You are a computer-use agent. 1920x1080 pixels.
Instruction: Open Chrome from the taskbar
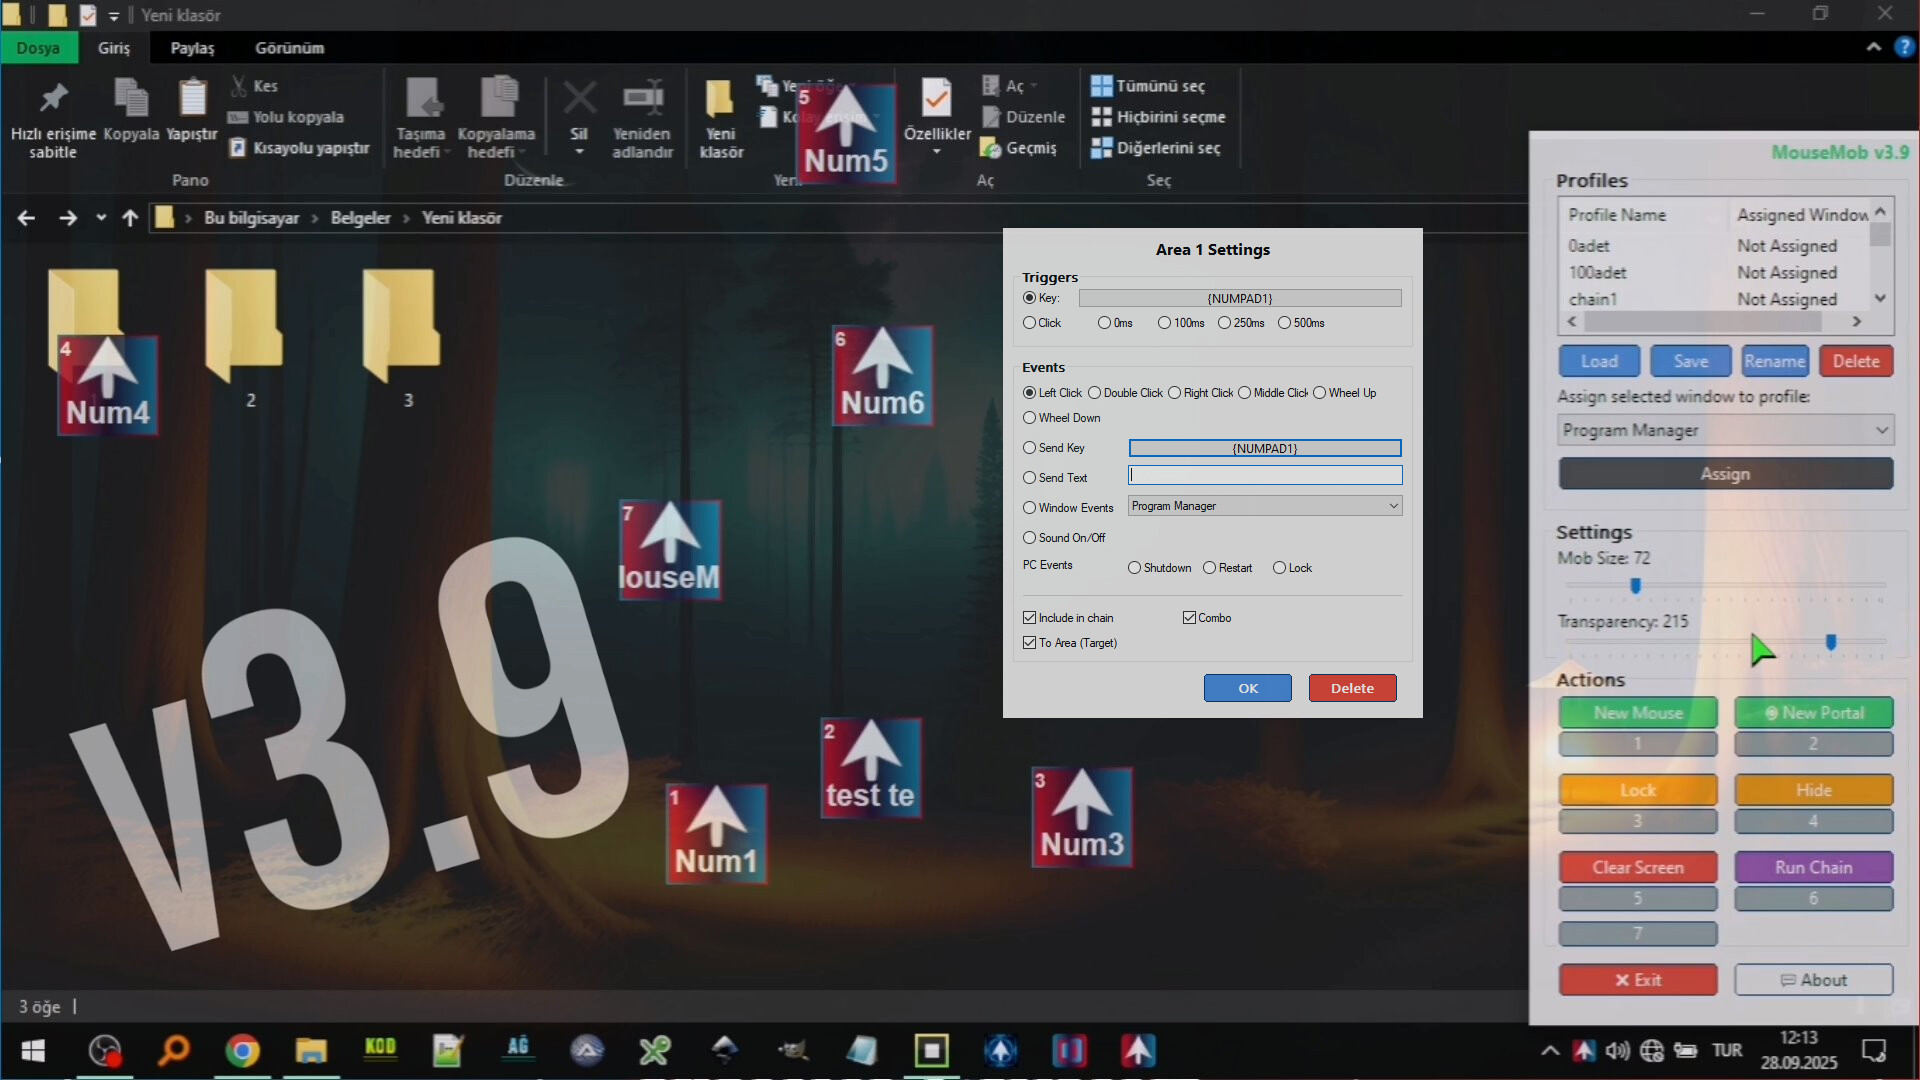pyautogui.click(x=242, y=1051)
